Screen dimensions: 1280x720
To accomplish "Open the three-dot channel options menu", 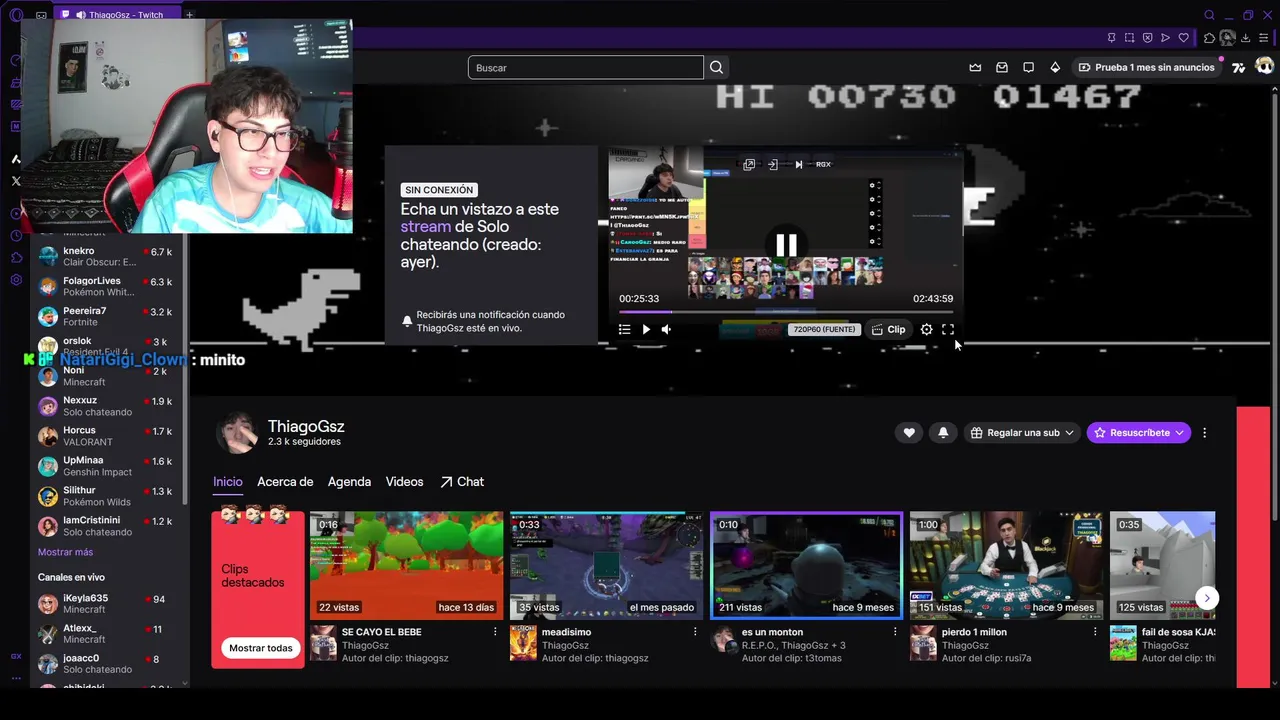I will coord(1204,433).
